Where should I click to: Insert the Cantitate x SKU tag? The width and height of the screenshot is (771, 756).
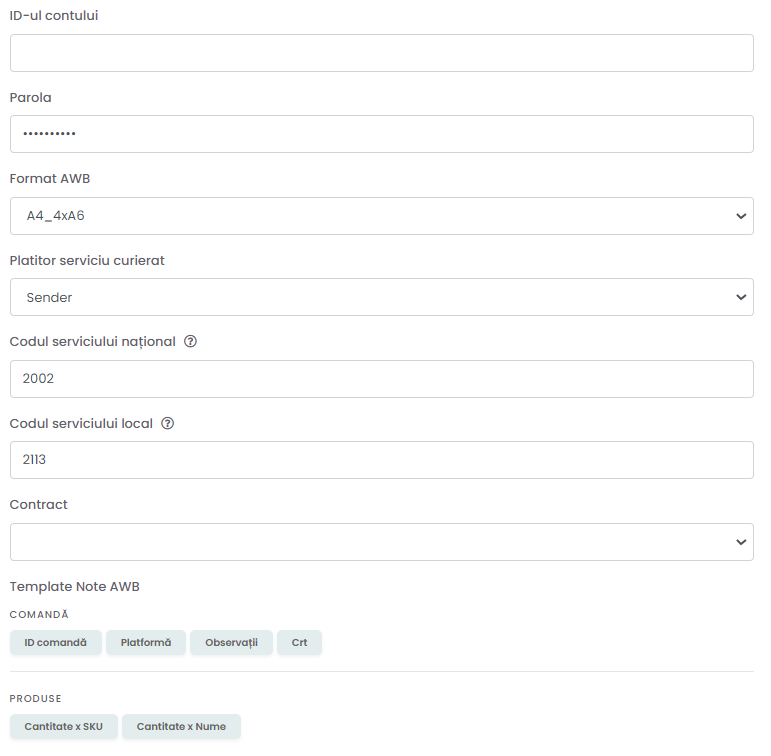coord(64,726)
